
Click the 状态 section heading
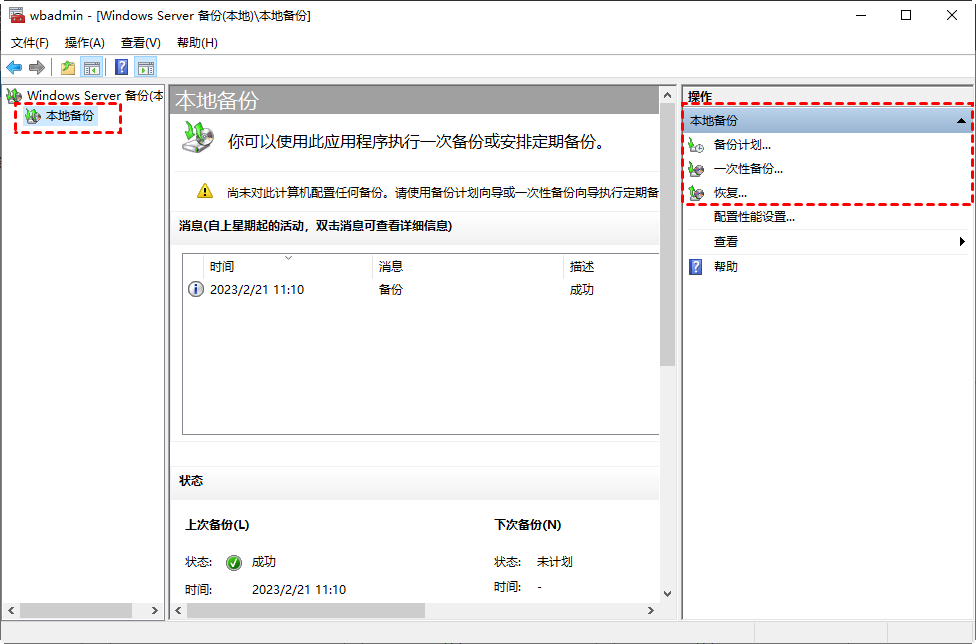point(191,481)
